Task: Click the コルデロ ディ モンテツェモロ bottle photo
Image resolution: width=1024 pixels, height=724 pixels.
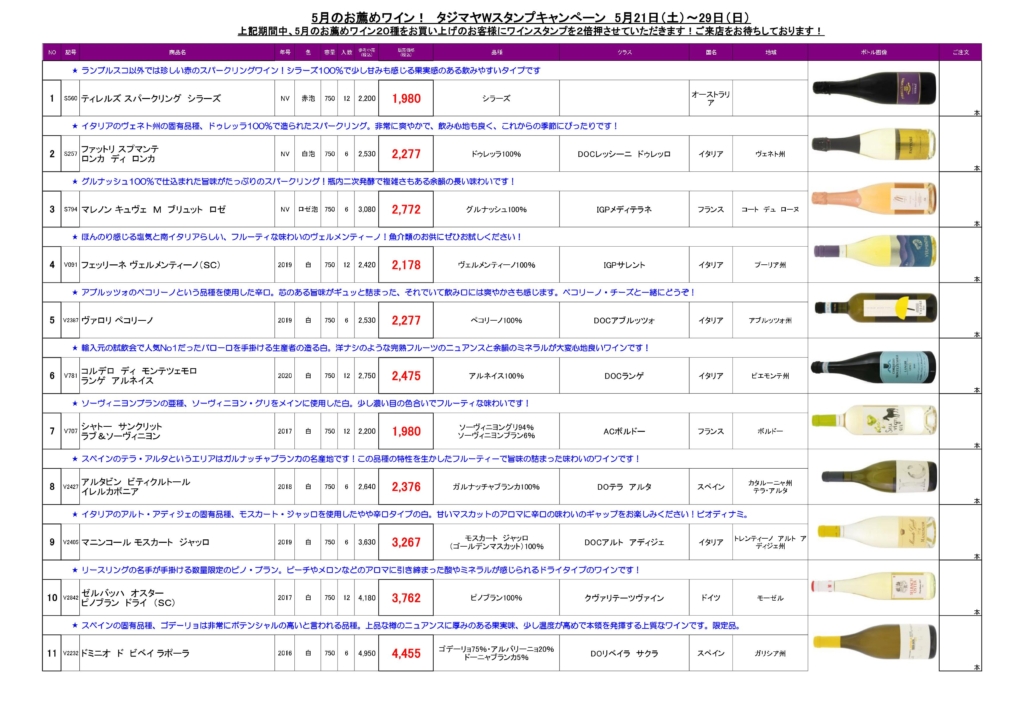Action: point(873,367)
